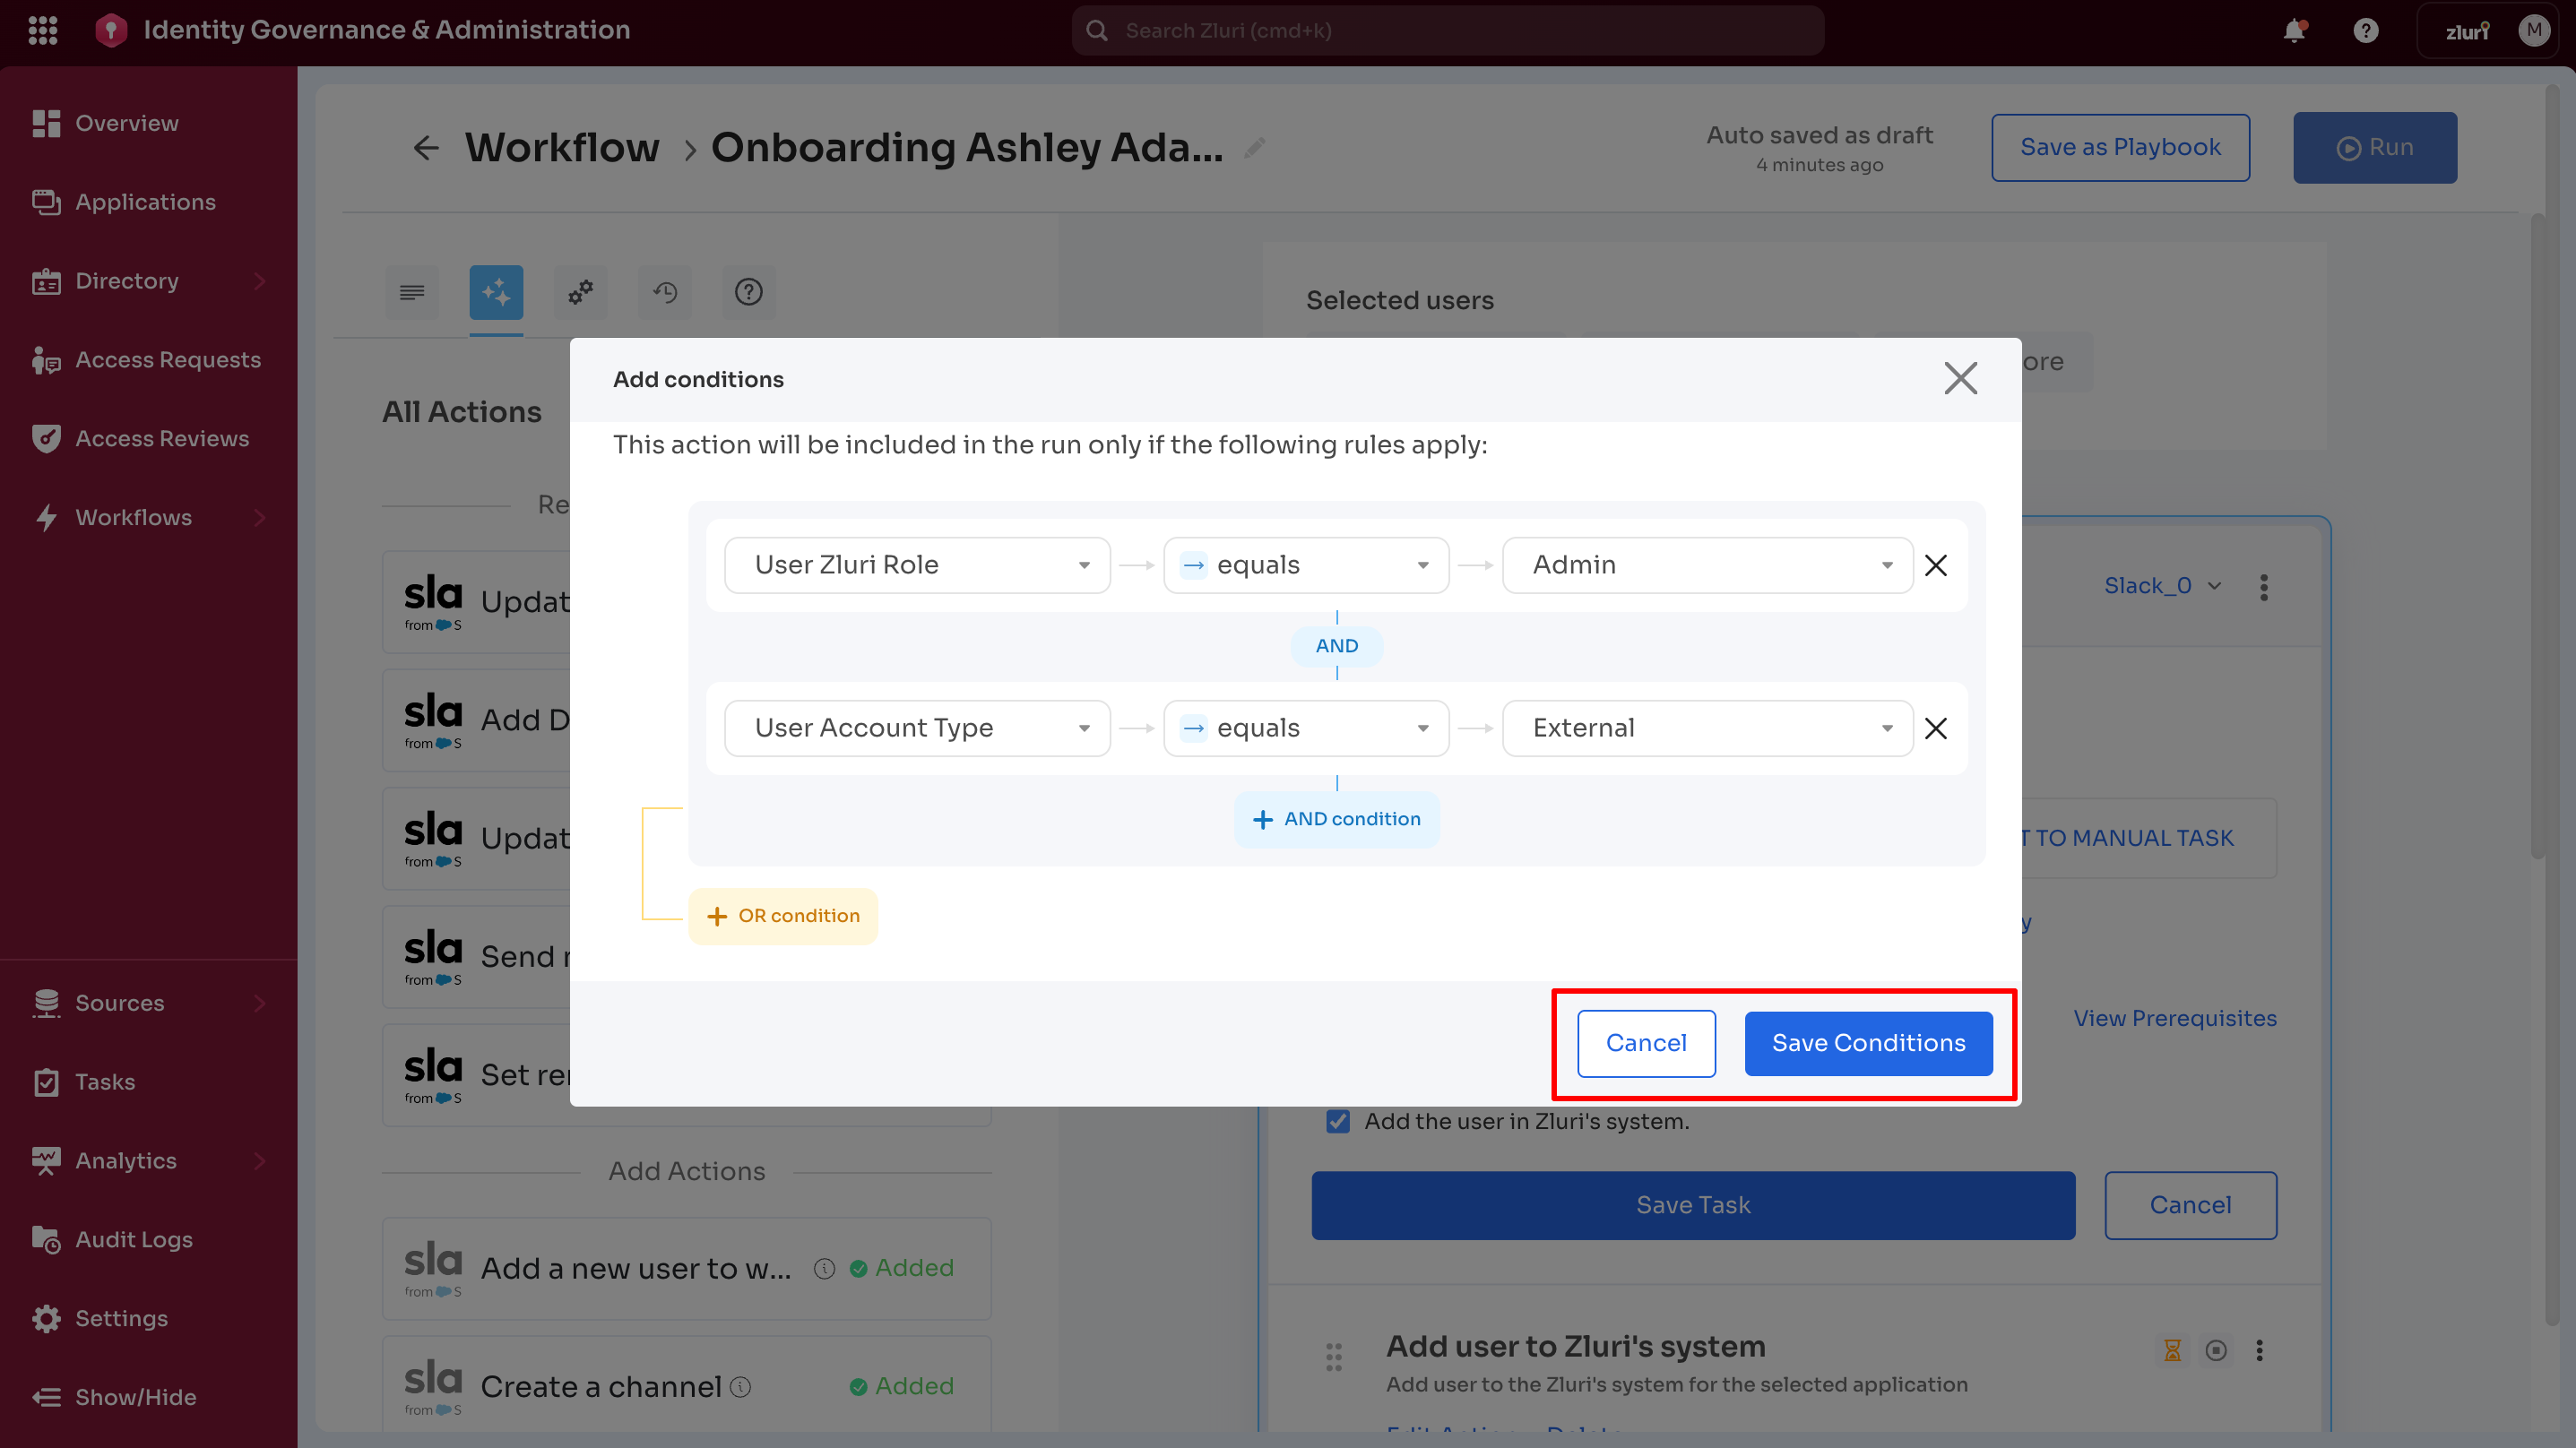Go back using the arrow beside Workflow
Screen dimensions: 2576x1448
(x=426, y=148)
